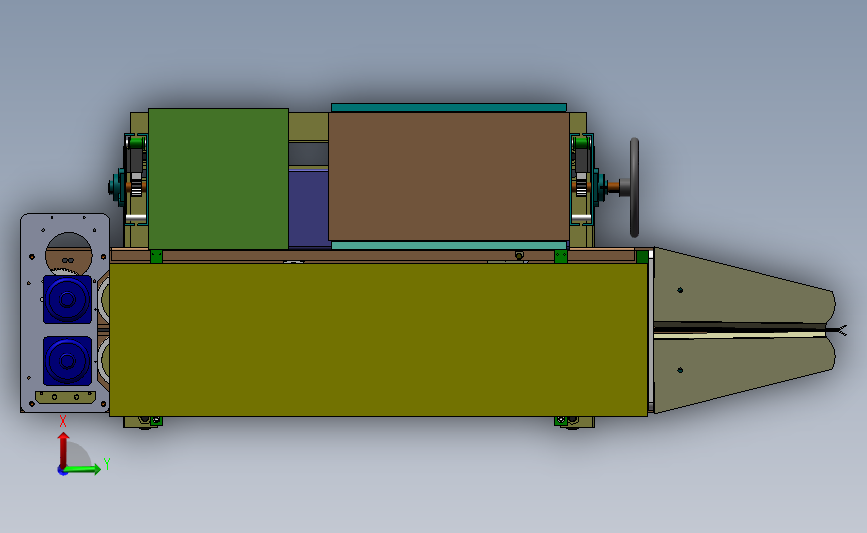Select the large olive-yellow front cover
The image size is (867, 533).
(x=378, y=339)
